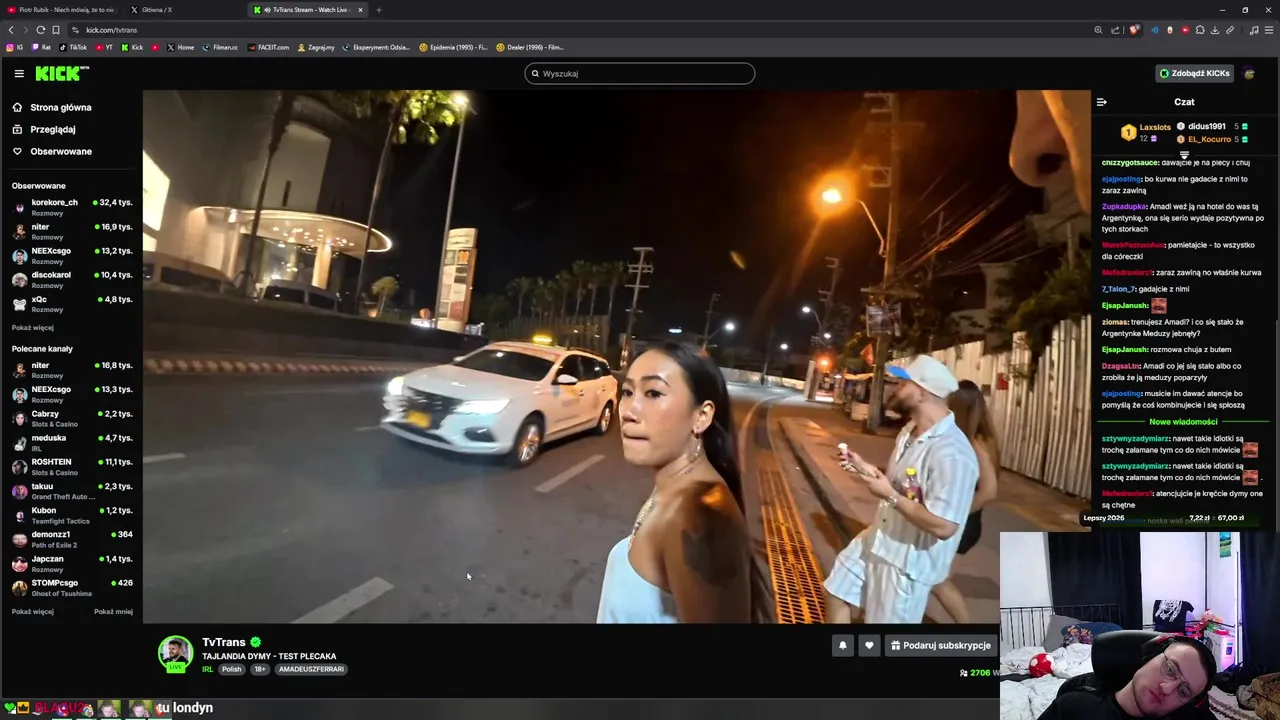The width and height of the screenshot is (1280, 720).
Task: Click the IRL category link
Action: (x=207, y=669)
